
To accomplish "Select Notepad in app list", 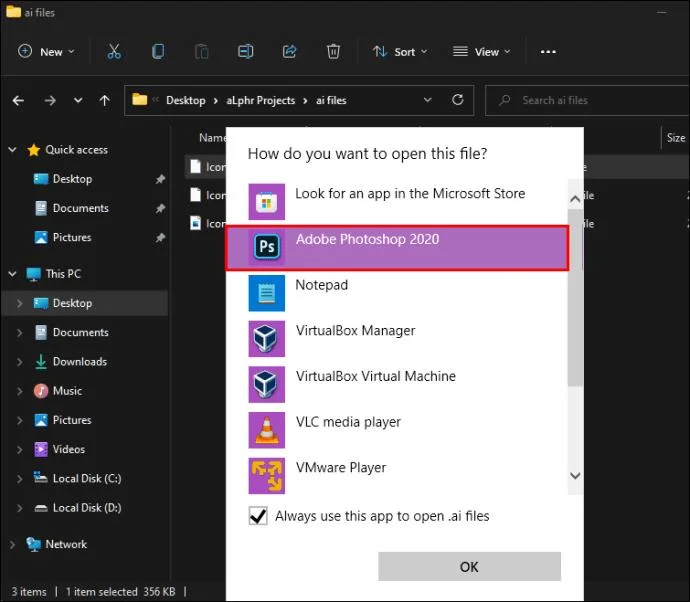I will click(397, 293).
